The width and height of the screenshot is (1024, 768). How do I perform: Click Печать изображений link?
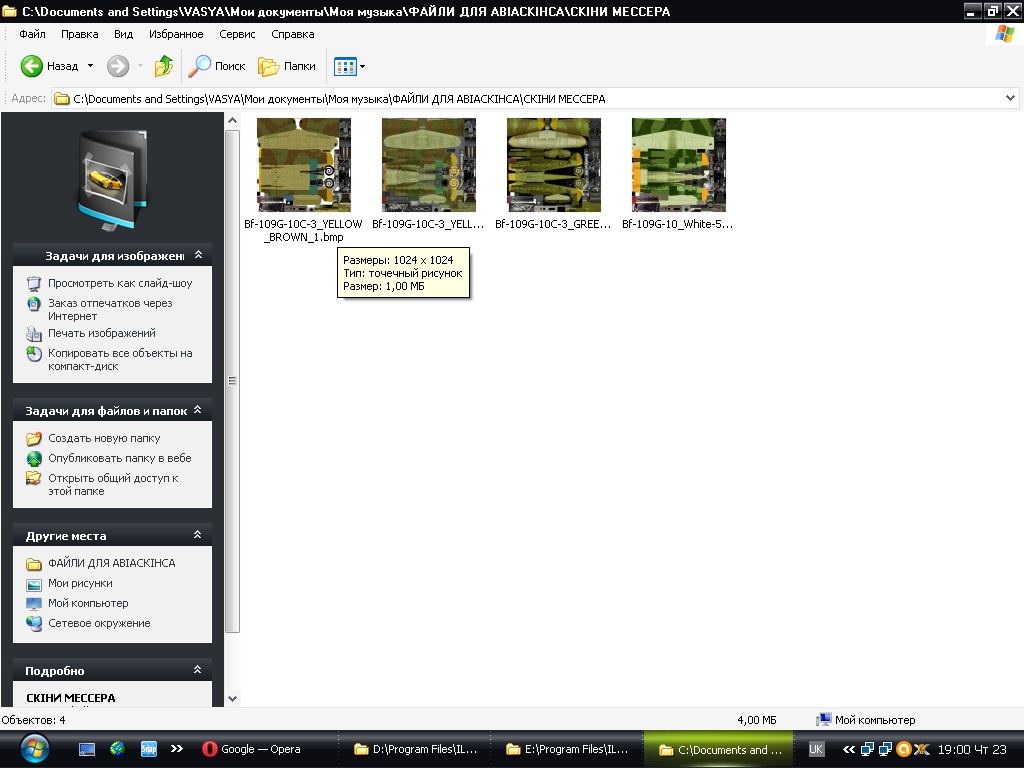102,333
